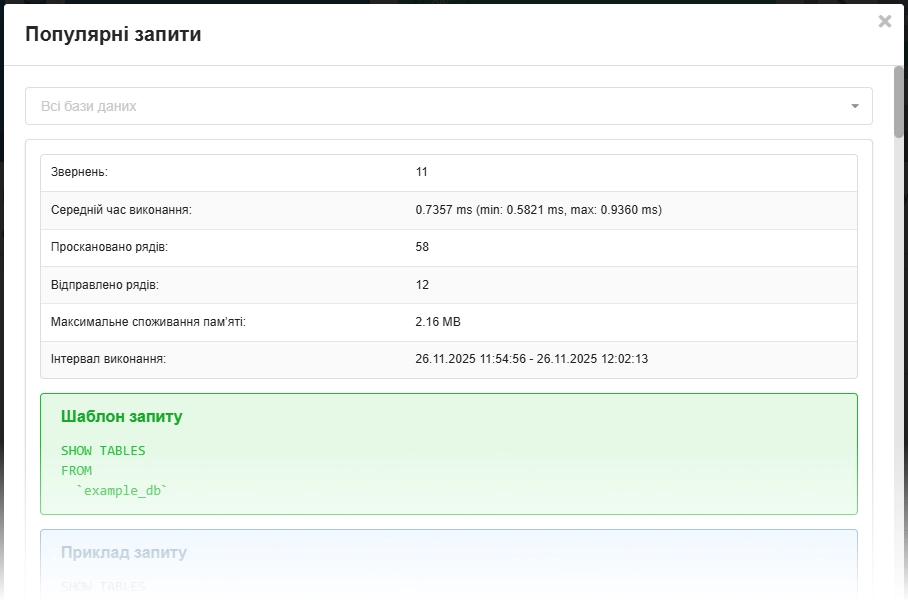Click the Середній час виконання label

[x=121, y=210]
